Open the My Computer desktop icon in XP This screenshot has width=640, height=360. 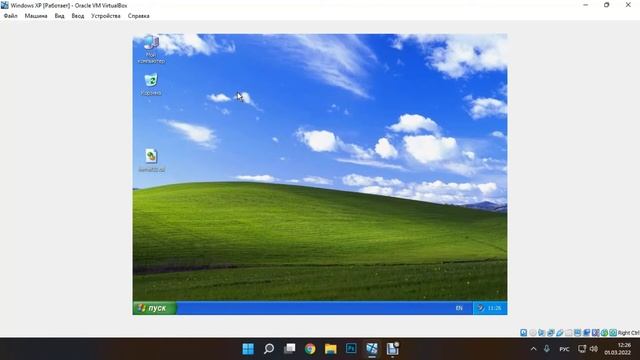click(x=151, y=48)
